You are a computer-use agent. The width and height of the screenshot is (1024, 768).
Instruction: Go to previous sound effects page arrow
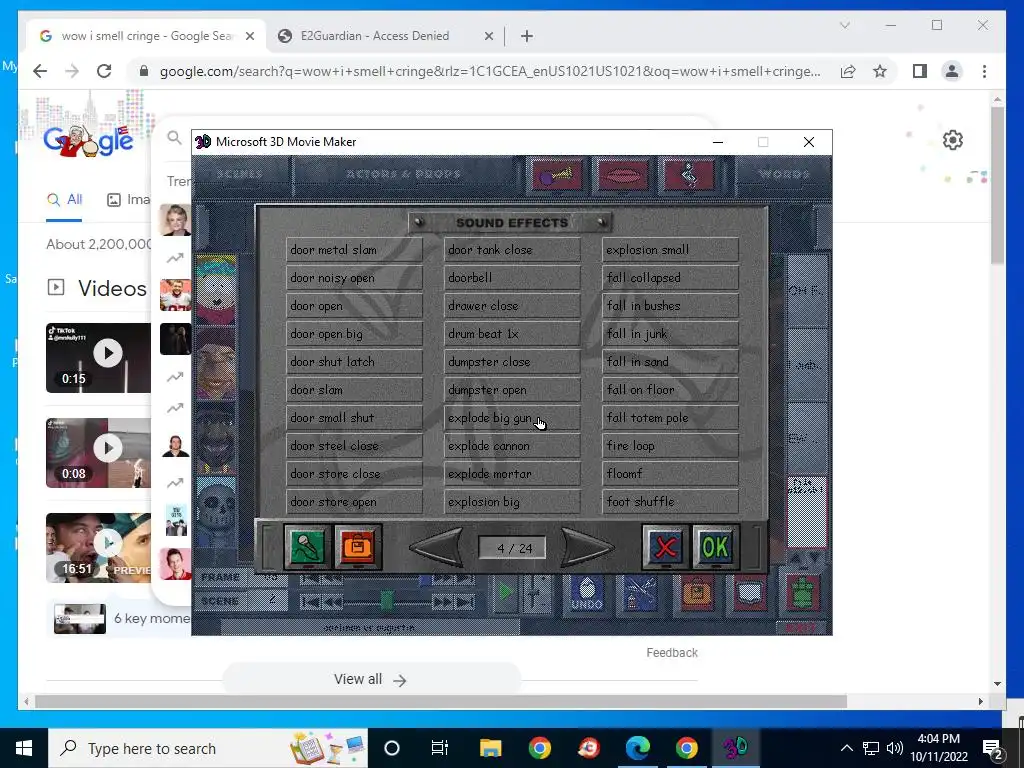pyautogui.click(x=438, y=547)
